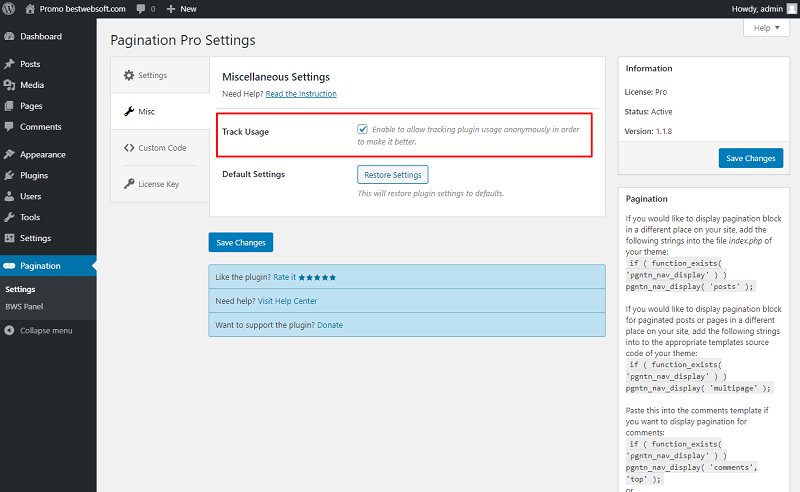Image resolution: width=800 pixels, height=492 pixels.
Task: Click the Tools wrench icon in sidebar
Action: (9, 217)
